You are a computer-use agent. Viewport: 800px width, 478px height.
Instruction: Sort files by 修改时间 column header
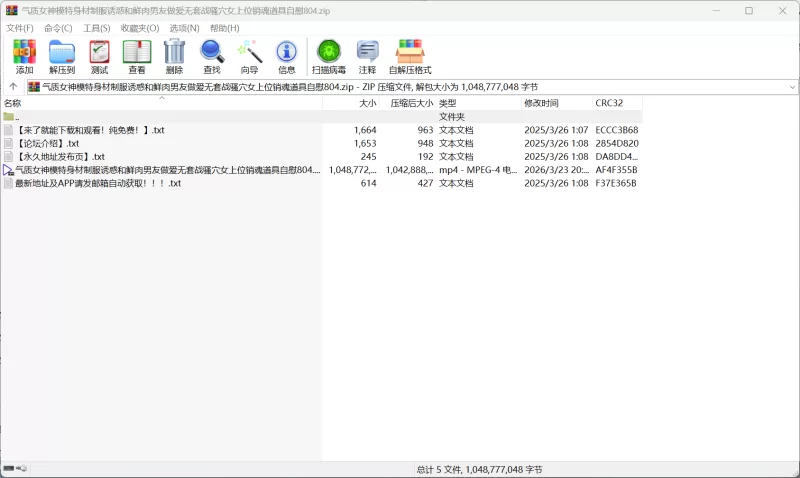click(541, 103)
